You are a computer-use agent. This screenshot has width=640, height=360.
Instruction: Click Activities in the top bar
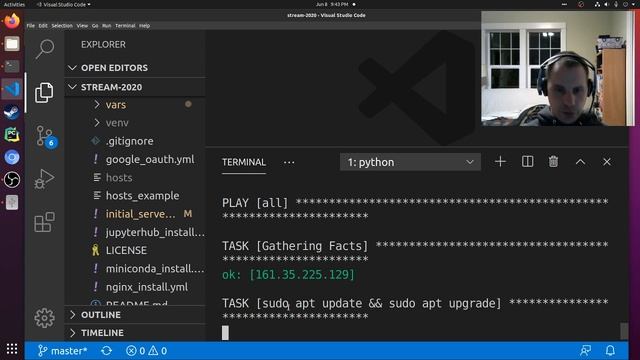[x=14, y=4]
